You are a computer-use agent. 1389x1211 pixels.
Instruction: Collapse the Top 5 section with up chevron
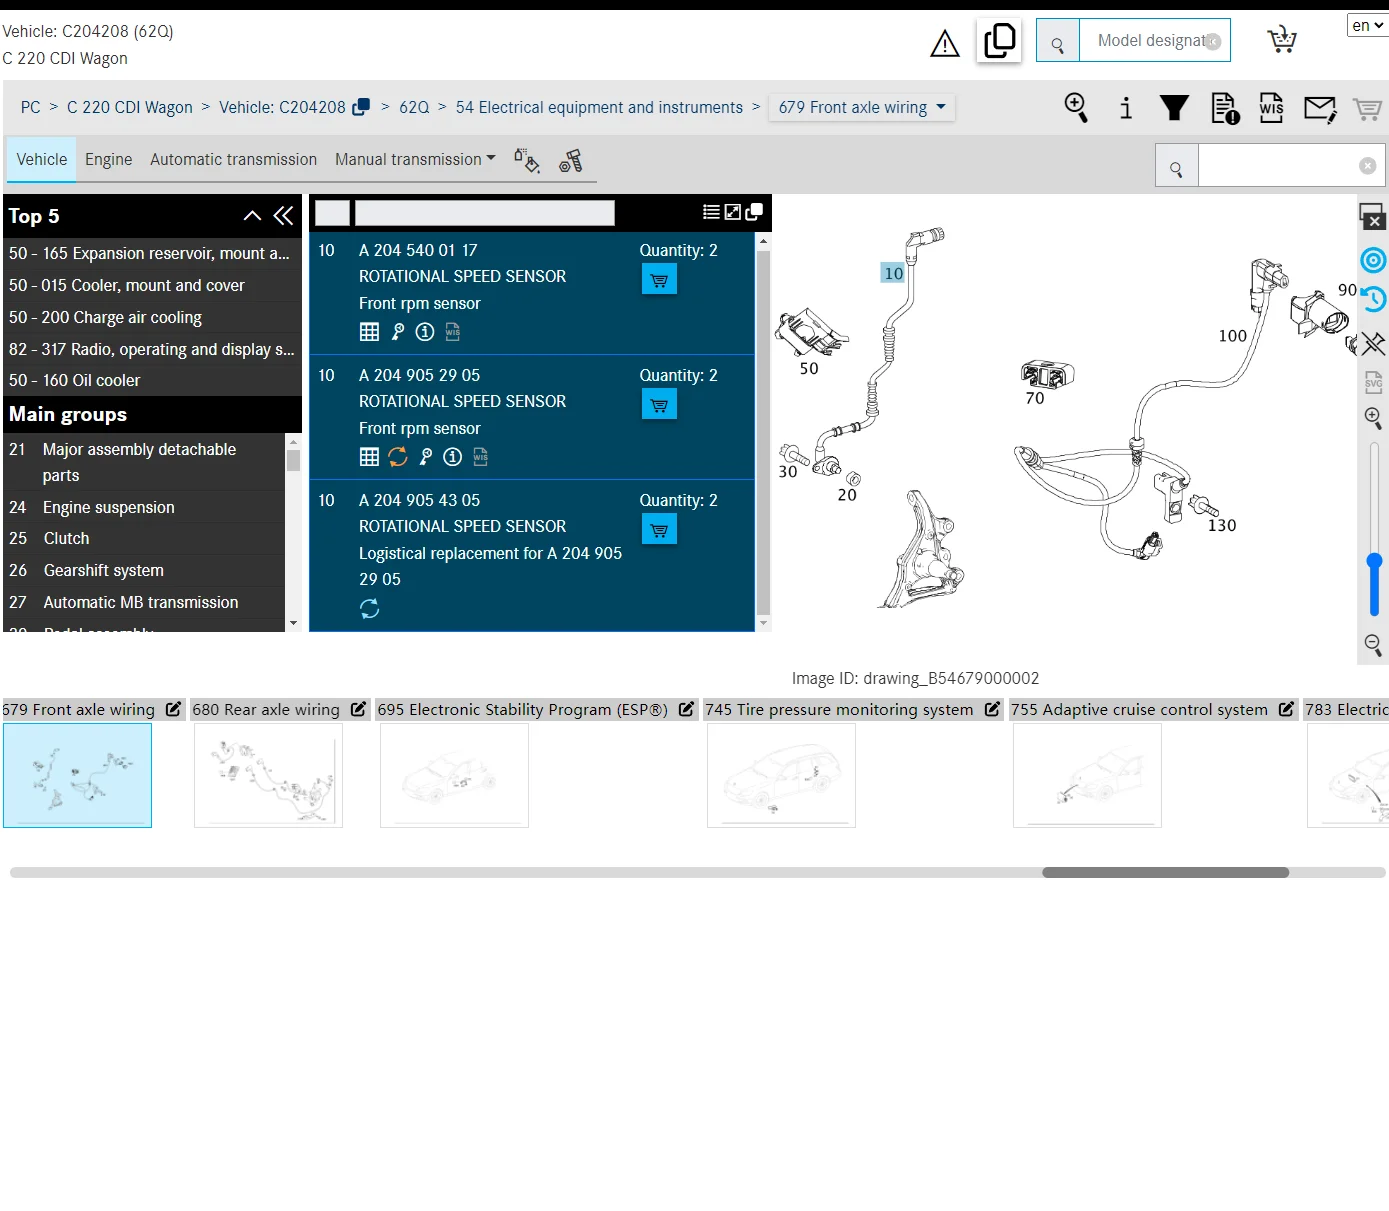click(x=252, y=216)
